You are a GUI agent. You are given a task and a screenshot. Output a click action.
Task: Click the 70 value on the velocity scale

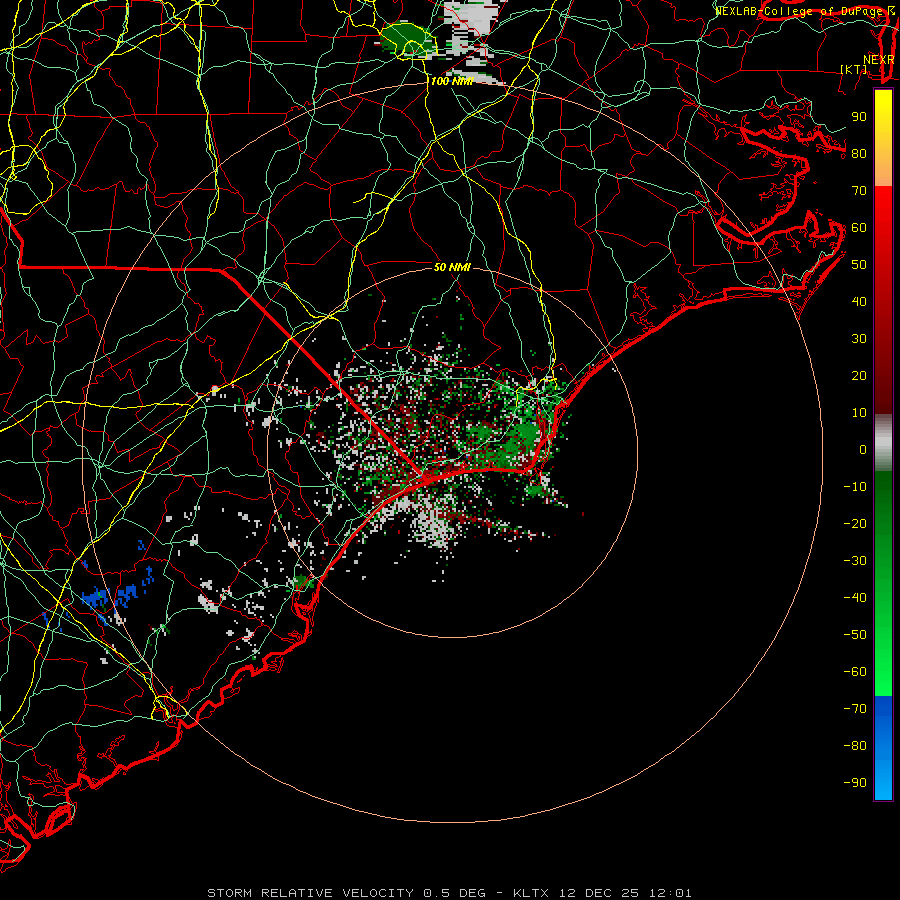click(x=859, y=191)
